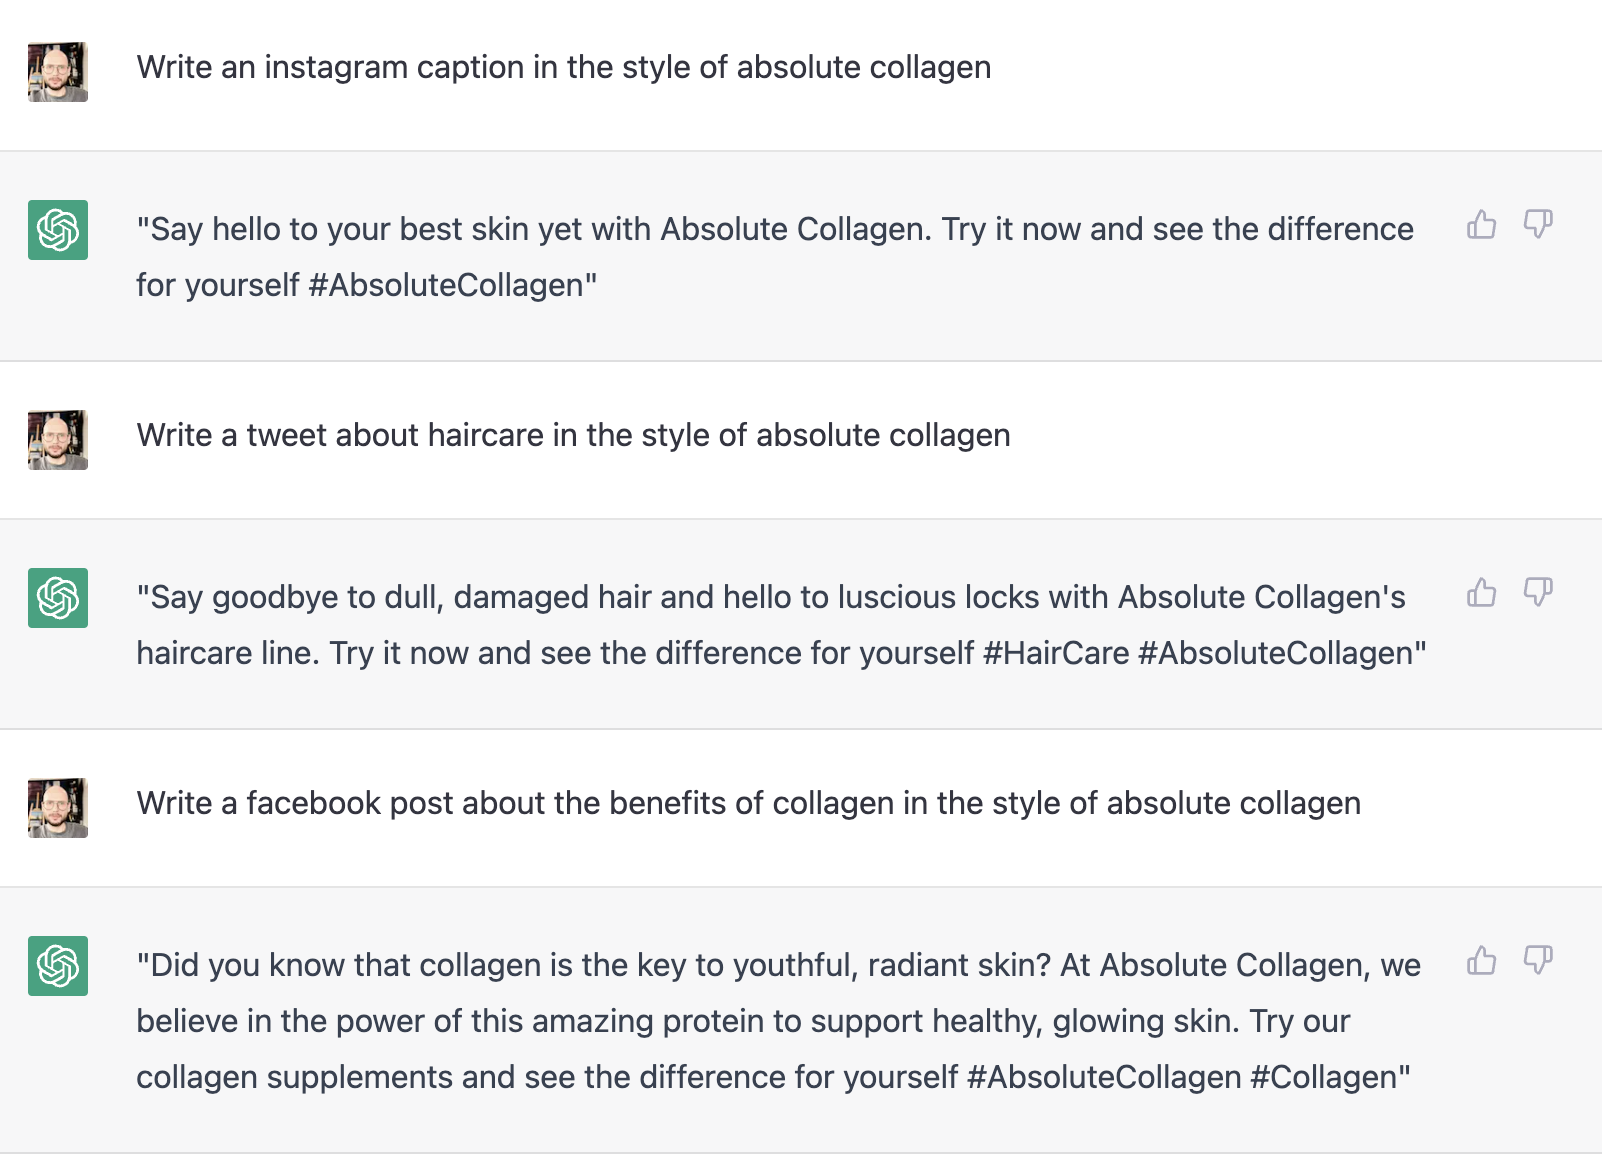Screen dimensions: 1602x1154
Task: Click ChatGPT logo beside haircare tweet reply
Action: [58, 598]
